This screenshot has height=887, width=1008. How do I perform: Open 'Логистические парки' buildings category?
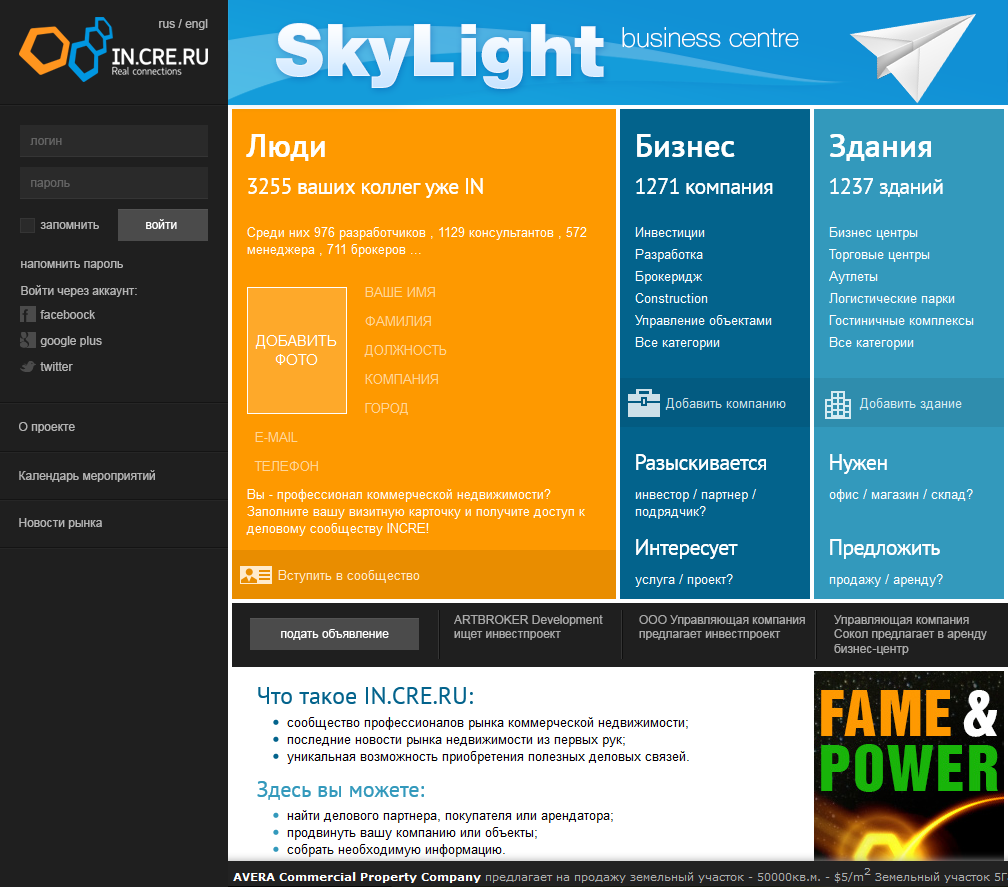click(892, 298)
